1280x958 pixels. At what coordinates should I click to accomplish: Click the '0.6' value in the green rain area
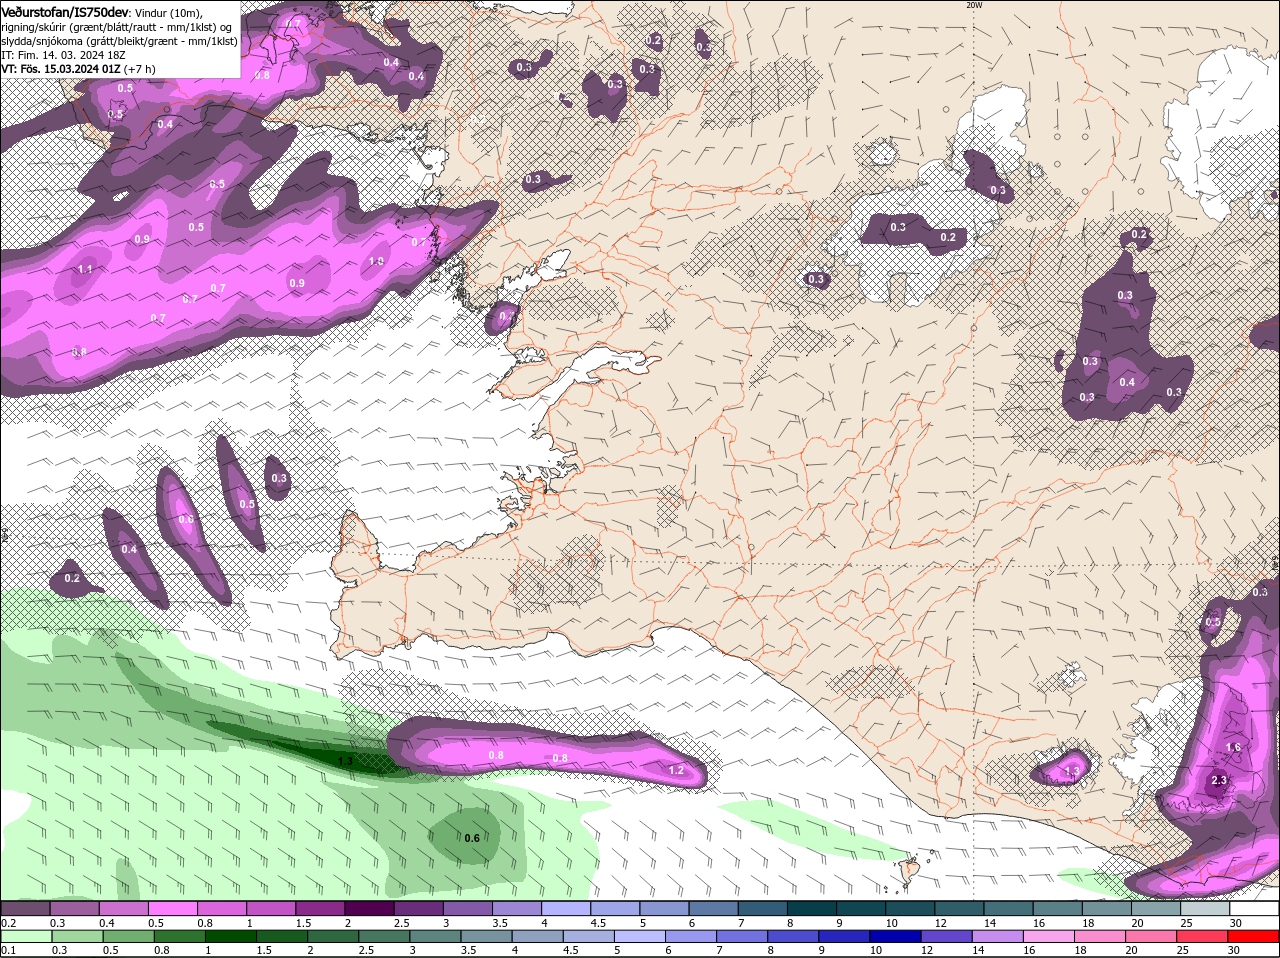pos(472,838)
